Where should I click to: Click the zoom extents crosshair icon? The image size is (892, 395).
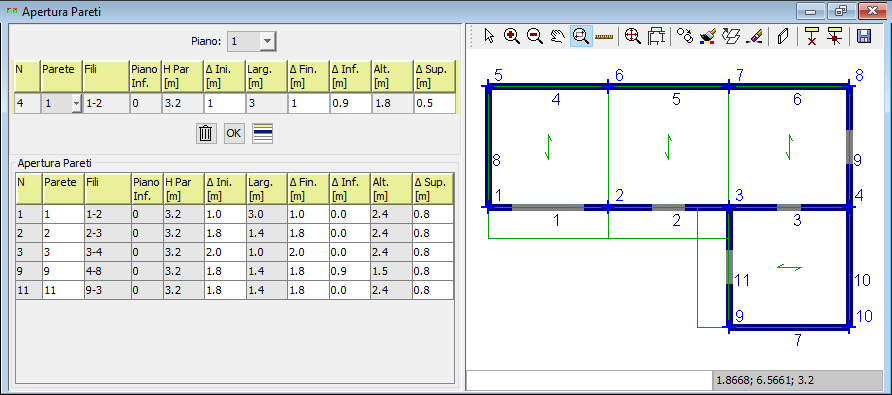tap(632, 36)
